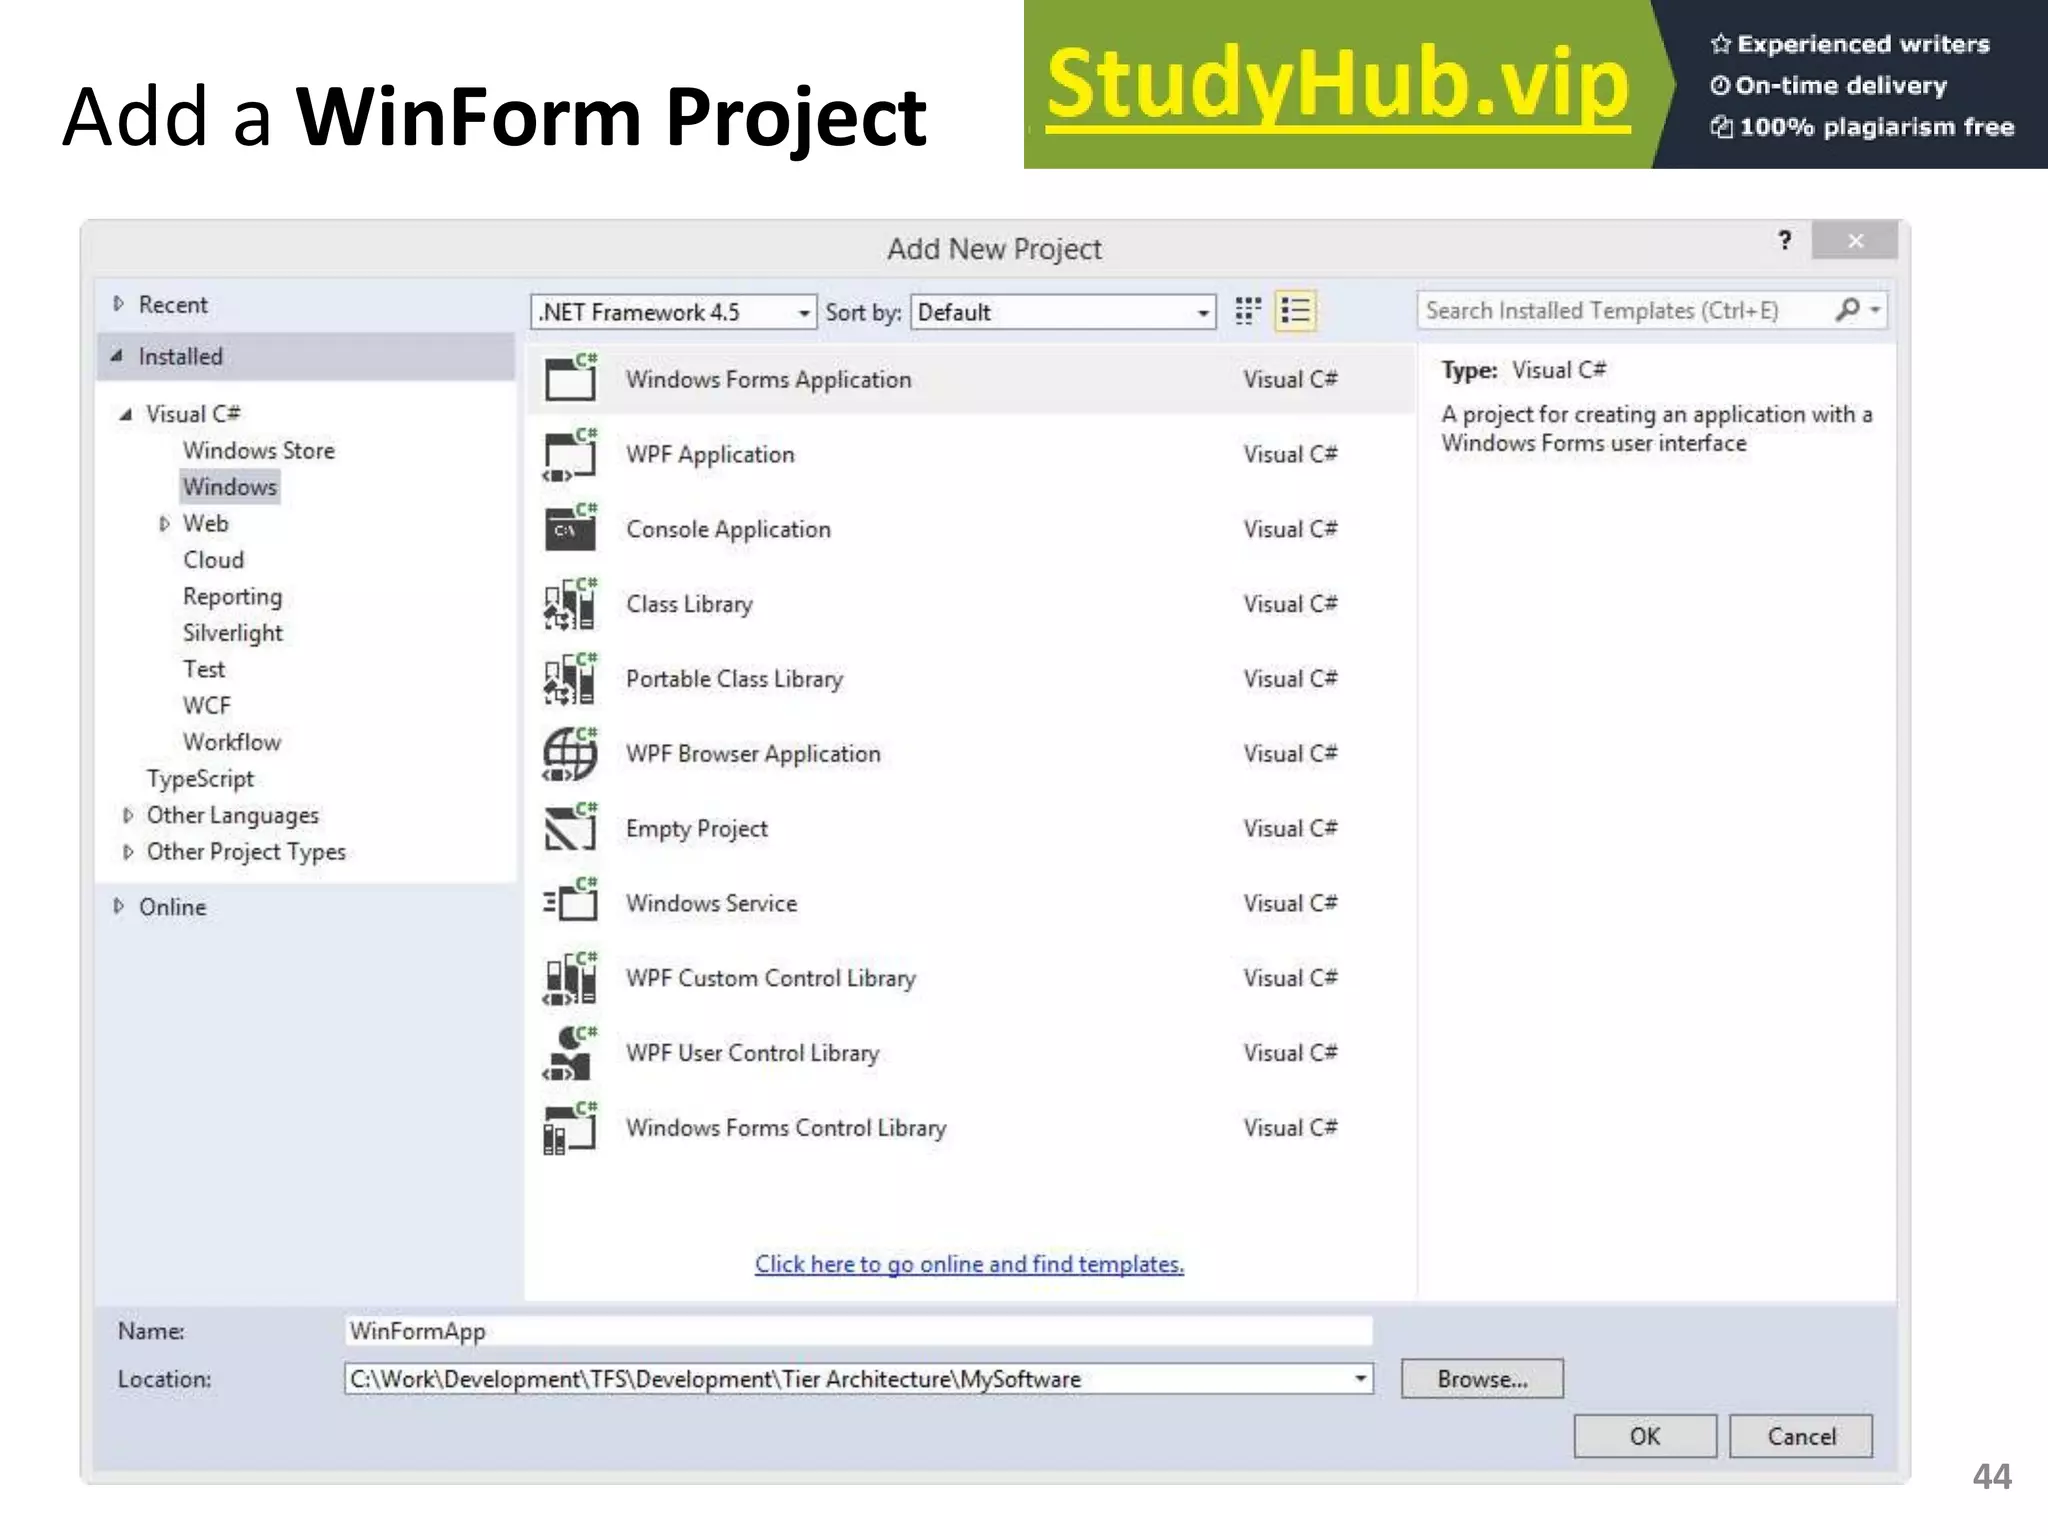Select the WPF User Control Library icon
The width and height of the screenshot is (2048, 1536).
pos(570,1053)
